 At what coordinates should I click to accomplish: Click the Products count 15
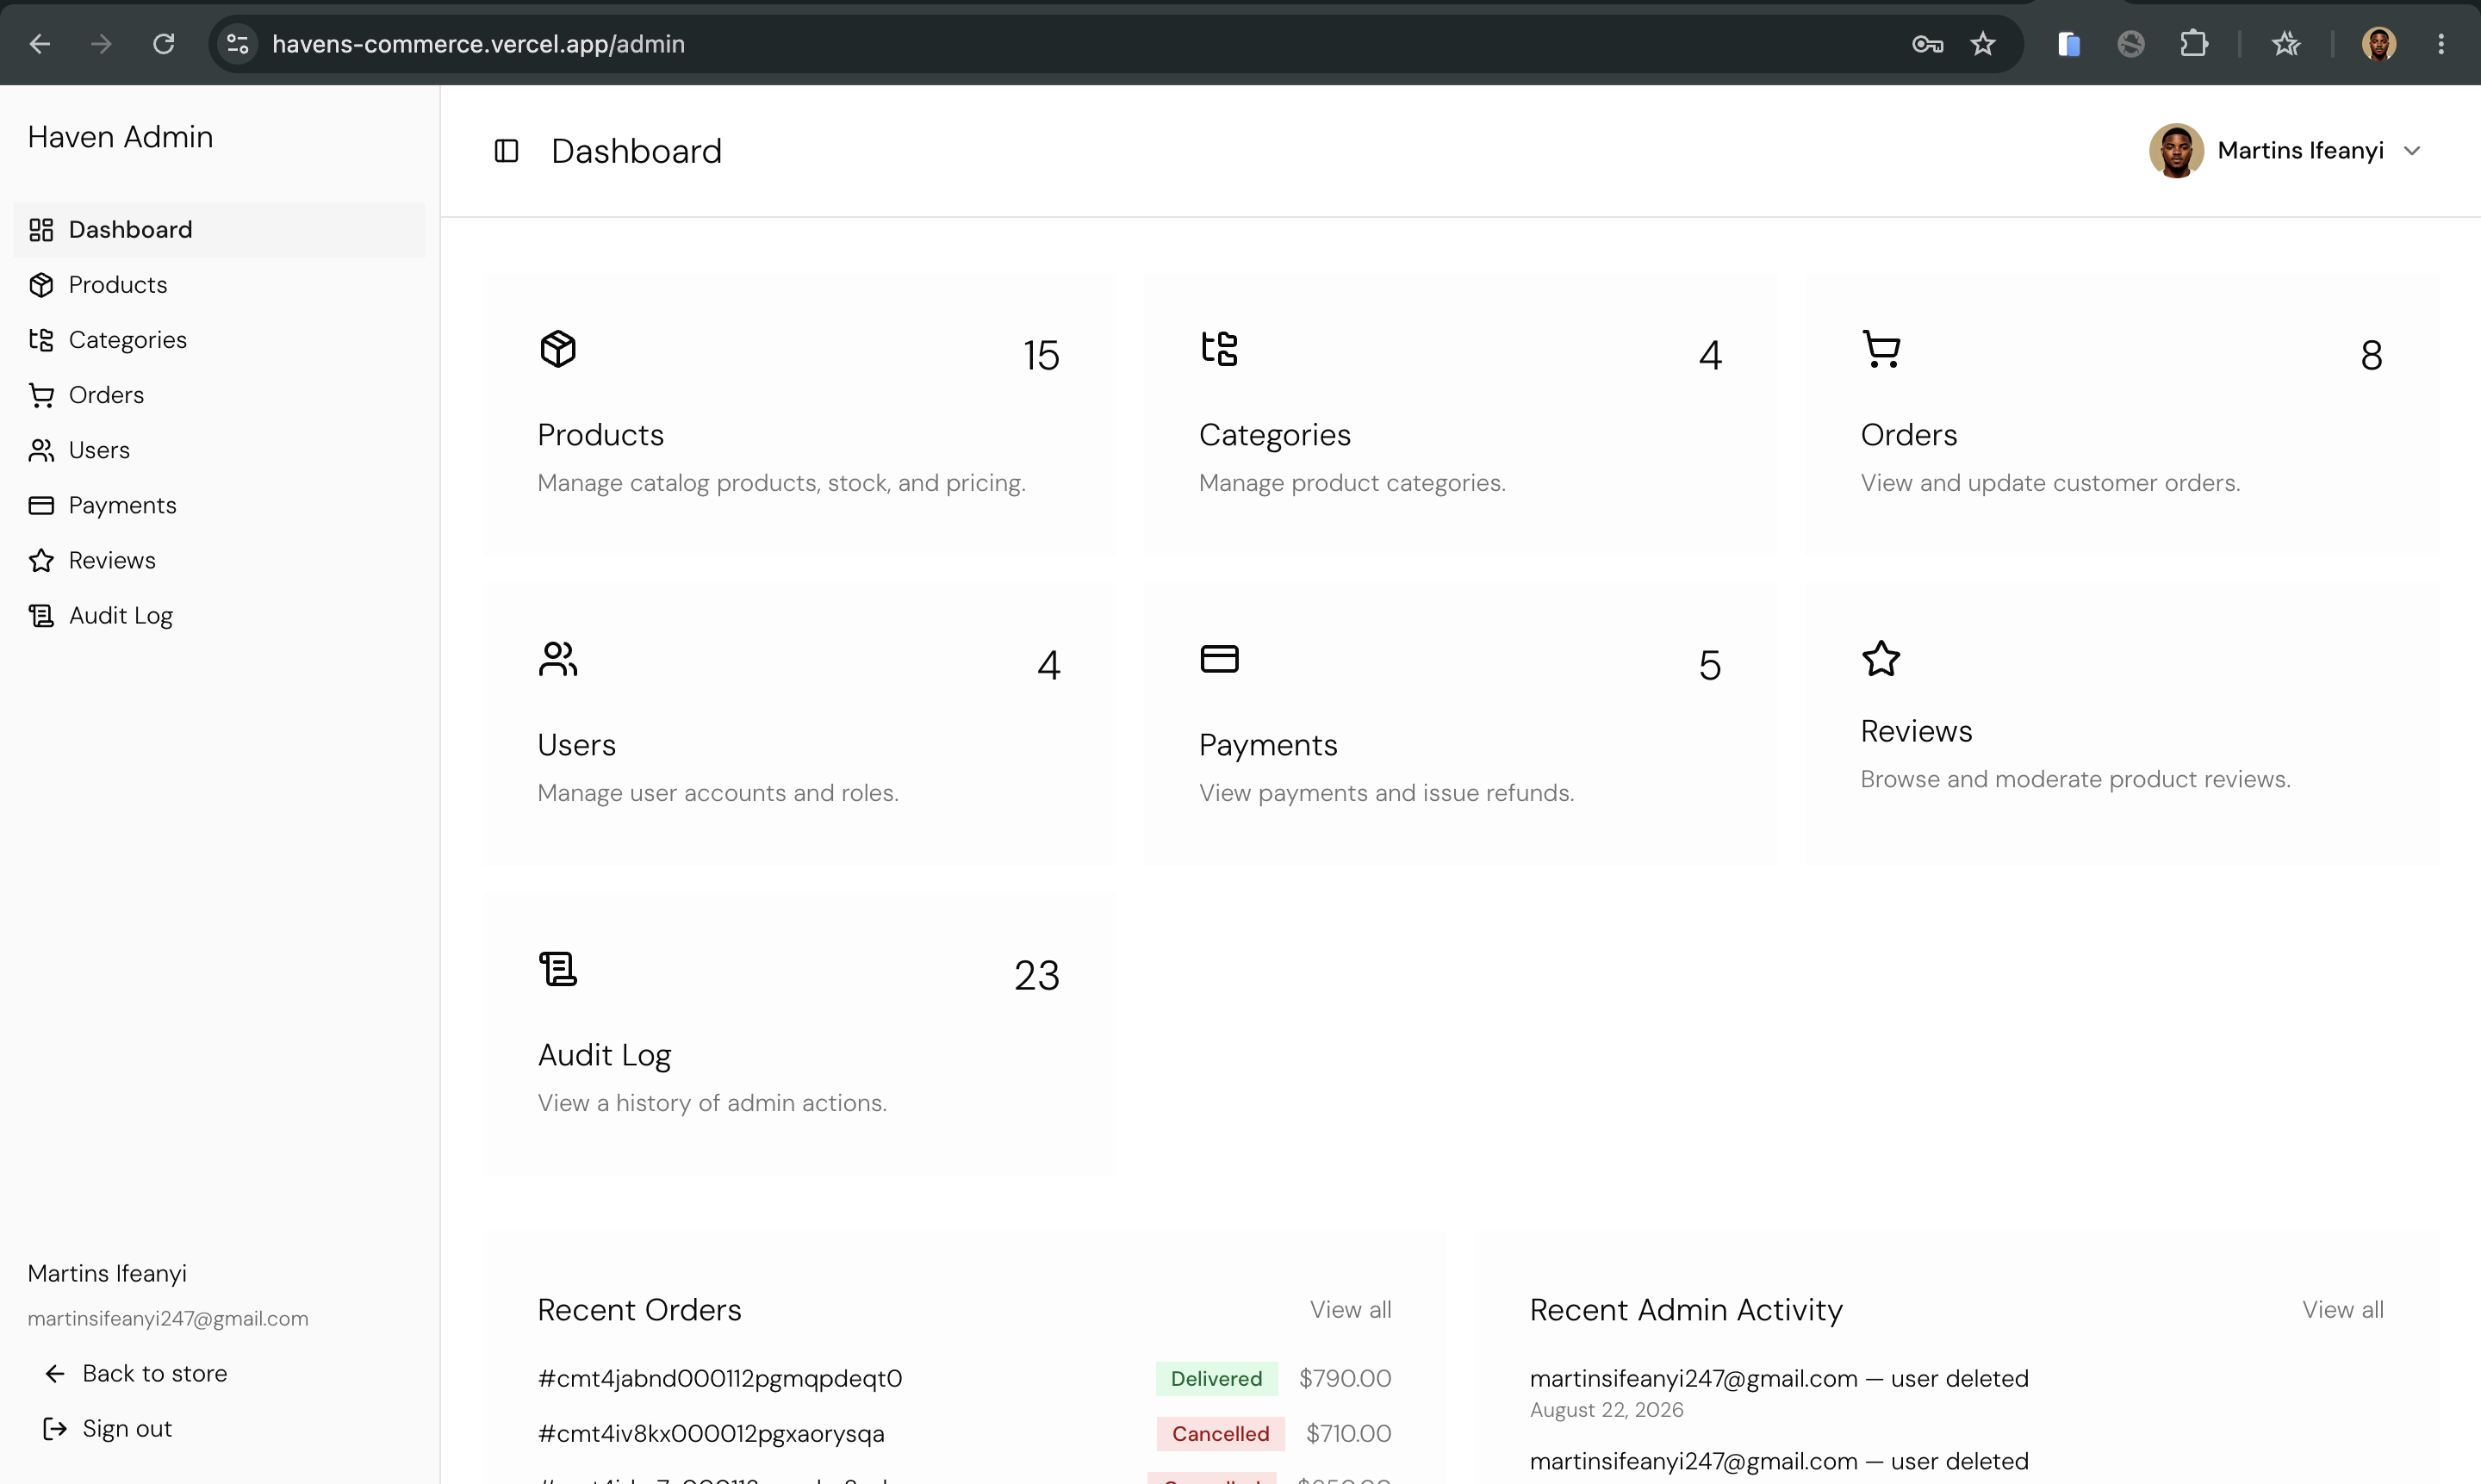[1041, 355]
